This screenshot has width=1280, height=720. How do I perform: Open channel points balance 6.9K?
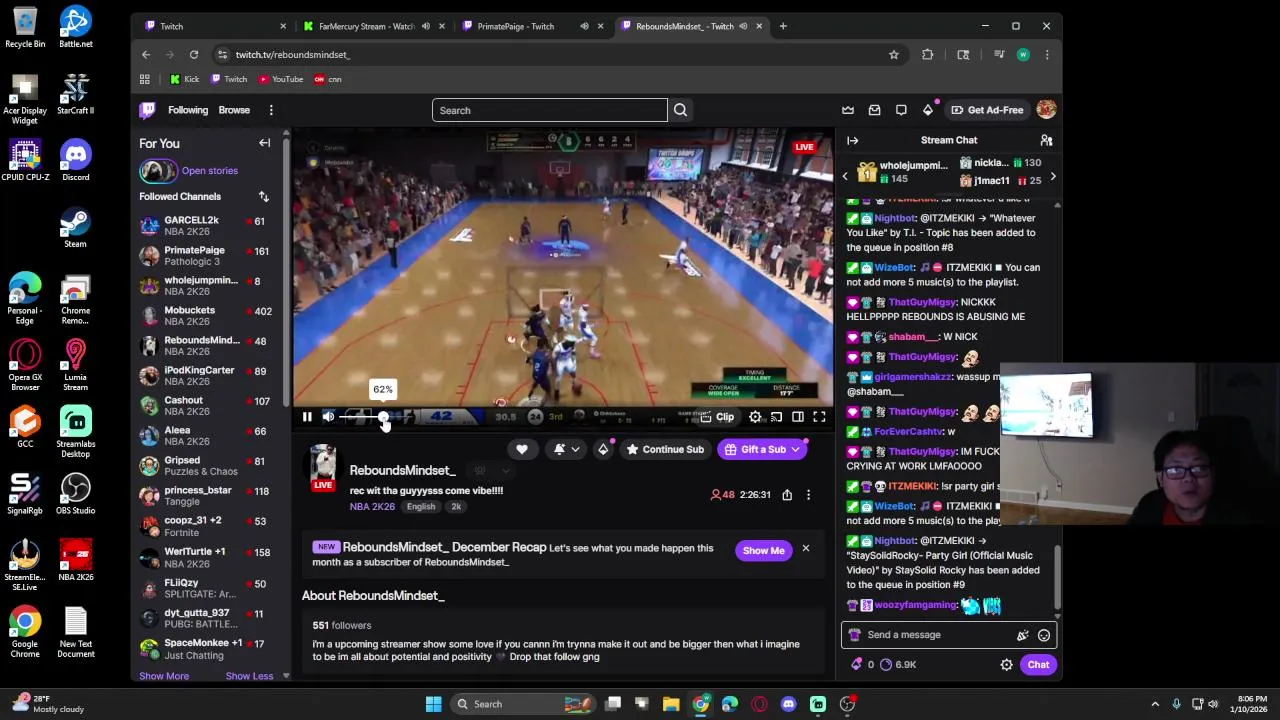pos(898,665)
